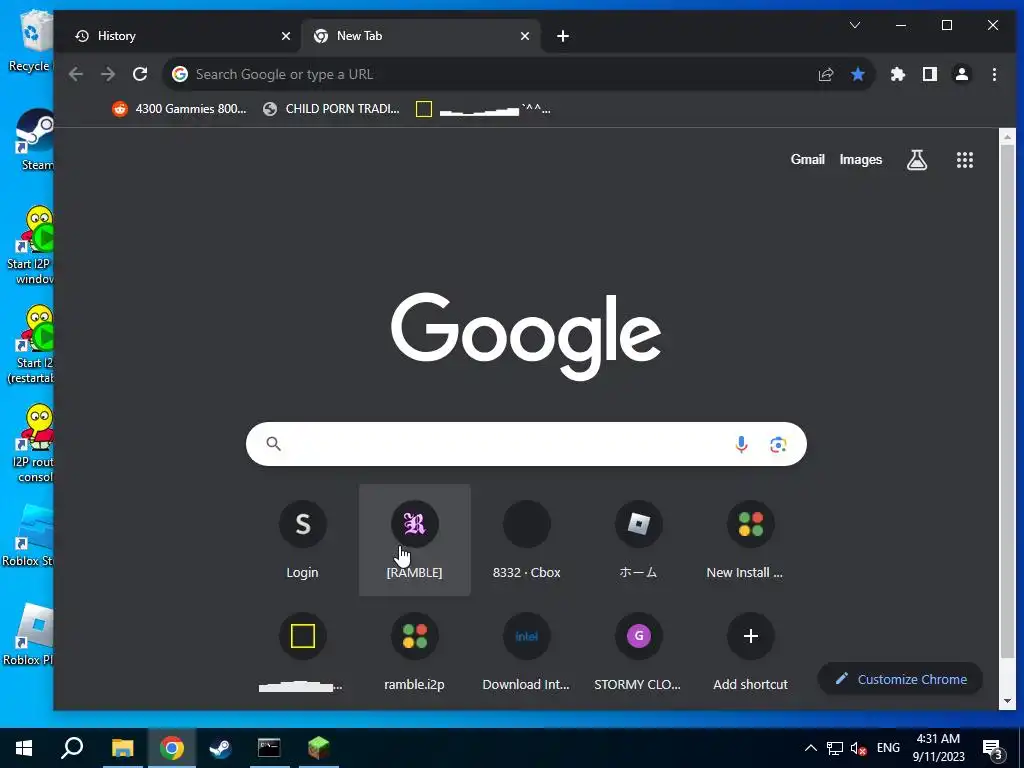Open Chrome three-dot menu
The width and height of the screenshot is (1024, 768).
[x=994, y=74]
